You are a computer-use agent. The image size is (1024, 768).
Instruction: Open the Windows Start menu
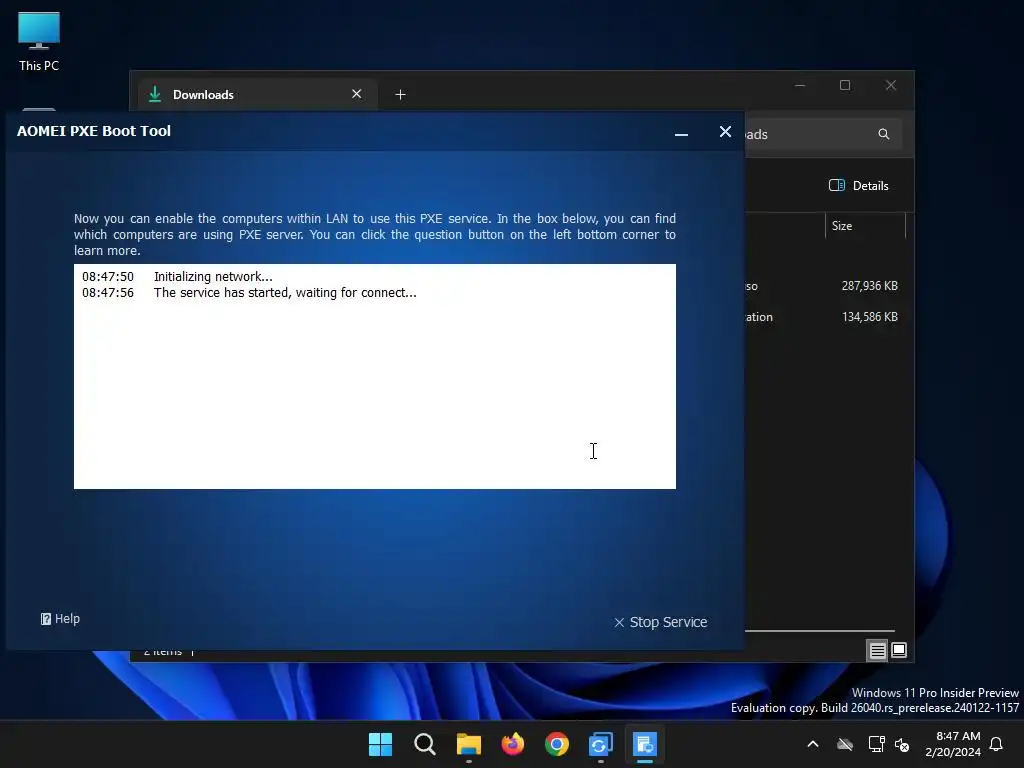[x=380, y=744]
